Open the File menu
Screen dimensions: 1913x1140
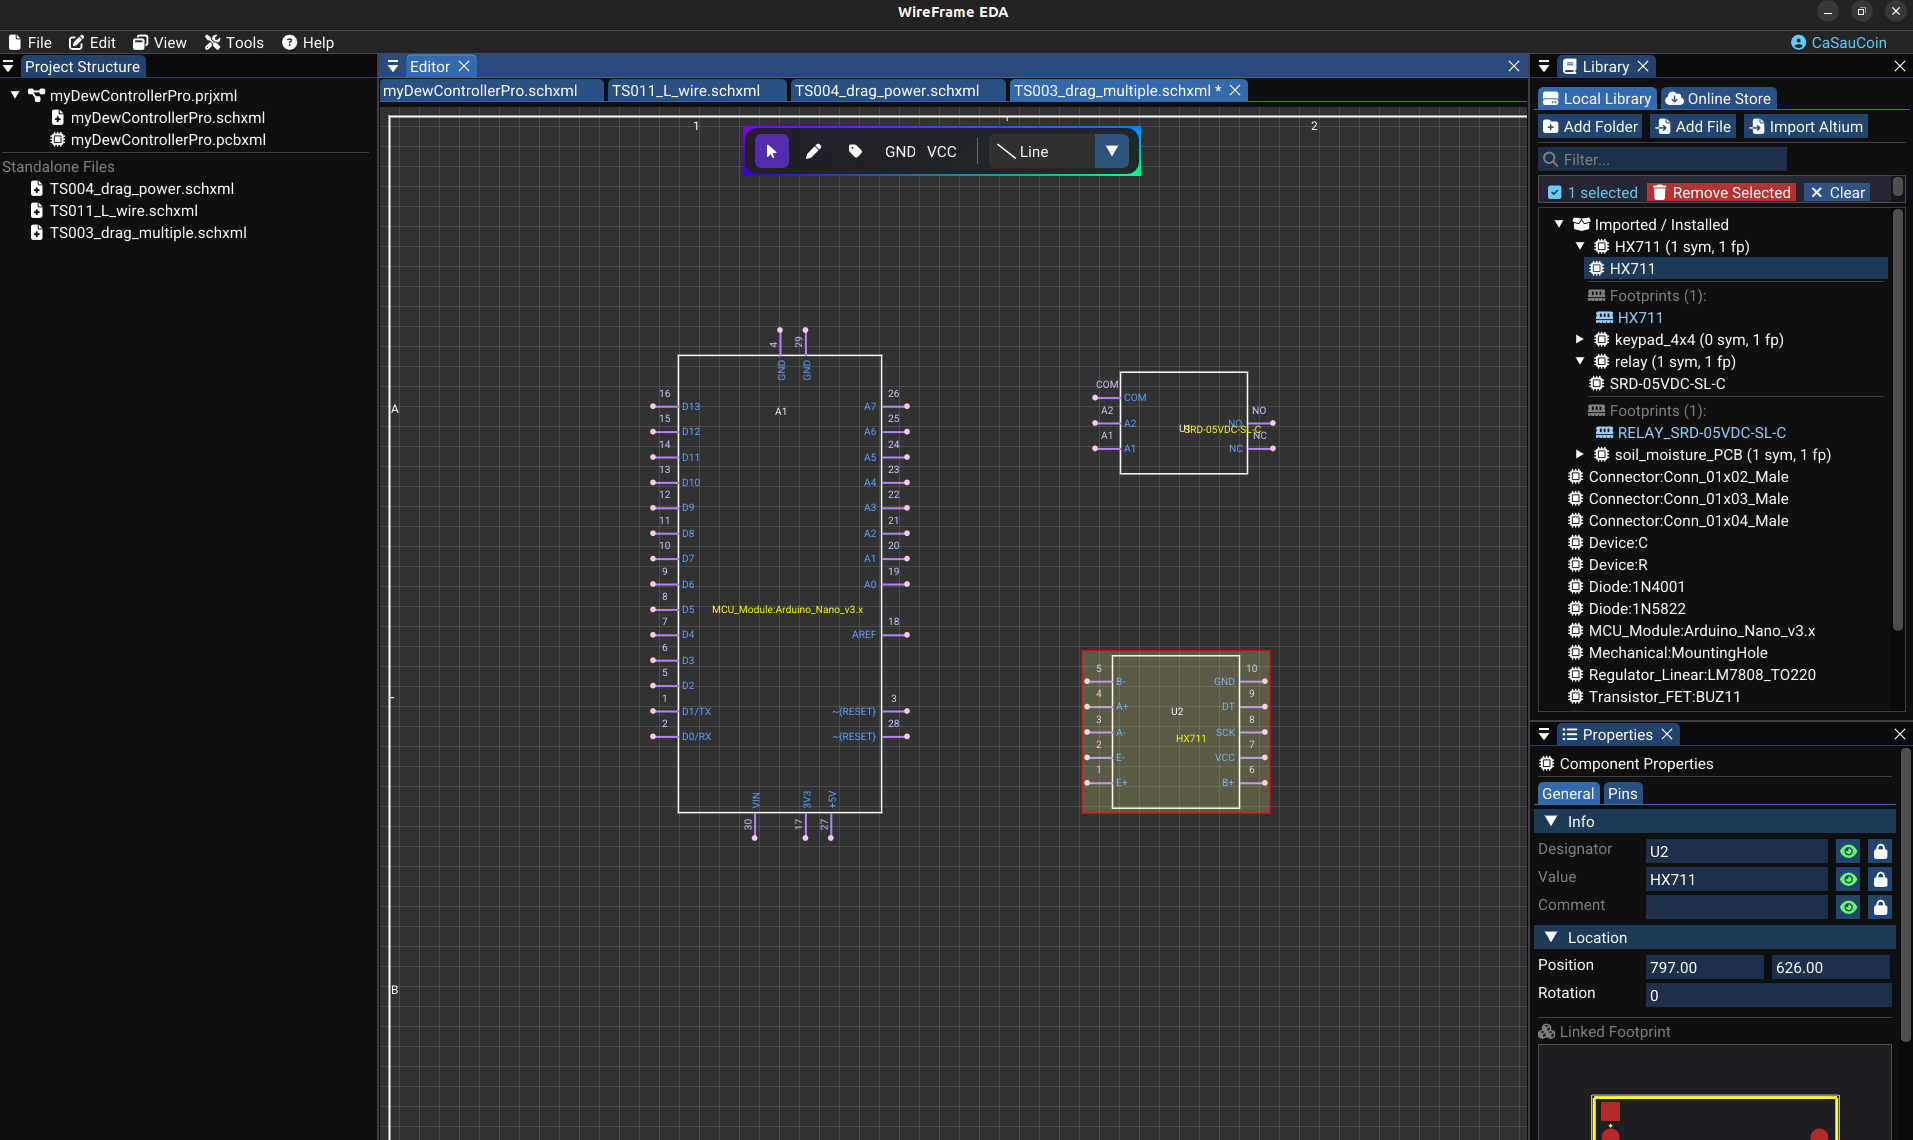tap(30, 42)
